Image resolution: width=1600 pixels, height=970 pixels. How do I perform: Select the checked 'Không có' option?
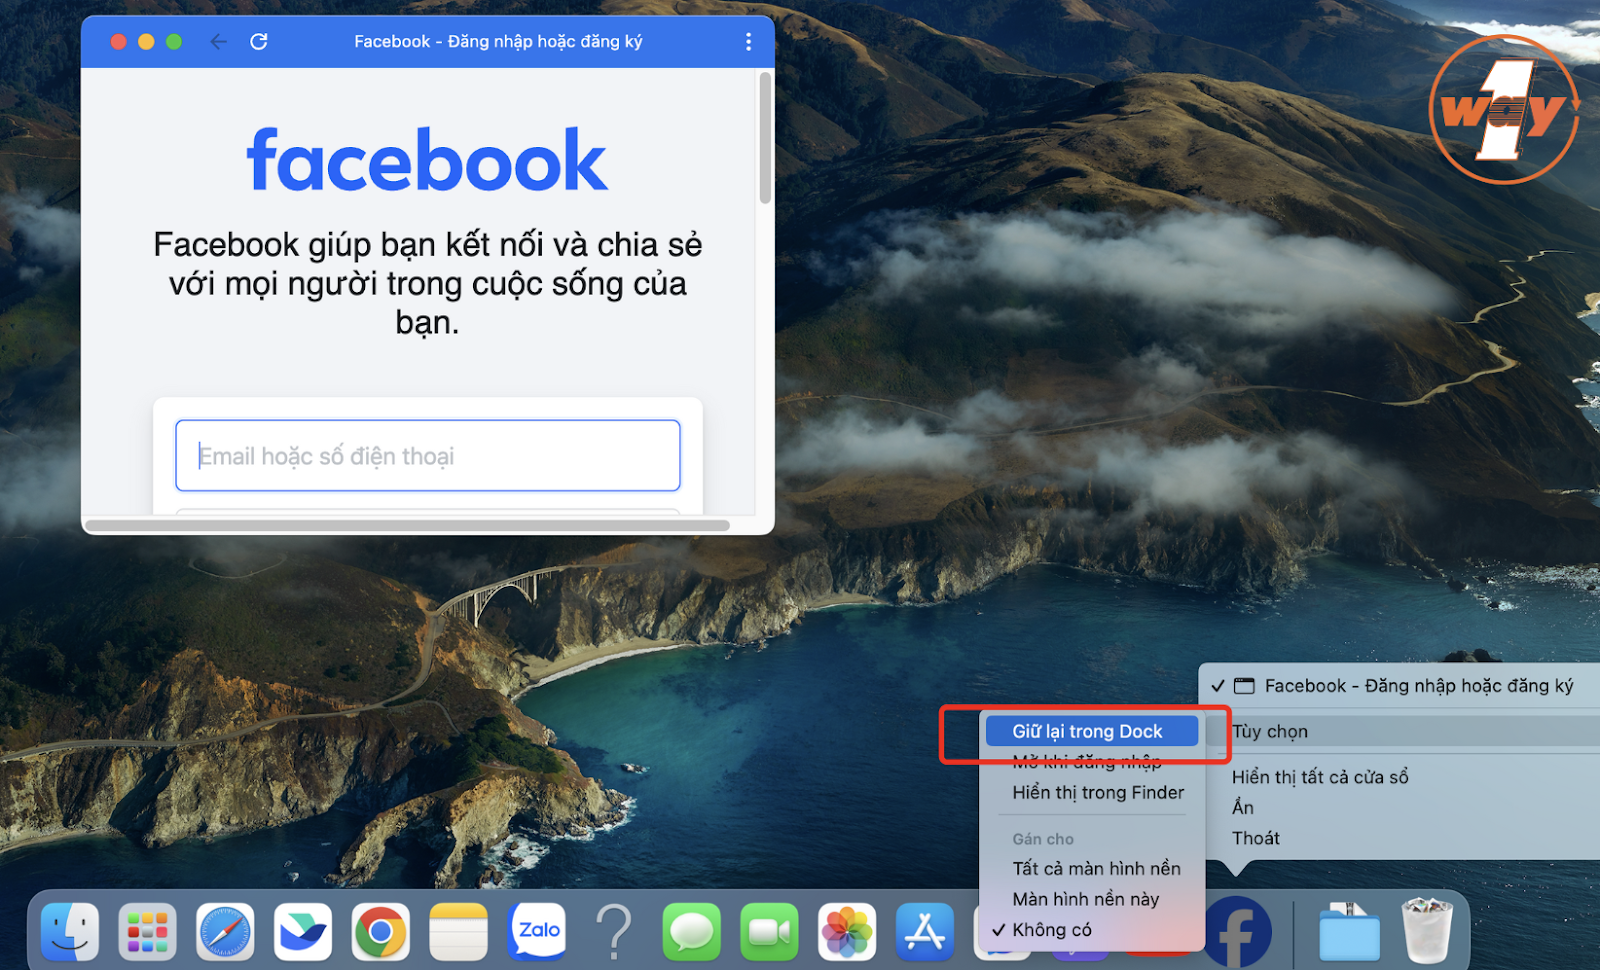tap(1092, 930)
